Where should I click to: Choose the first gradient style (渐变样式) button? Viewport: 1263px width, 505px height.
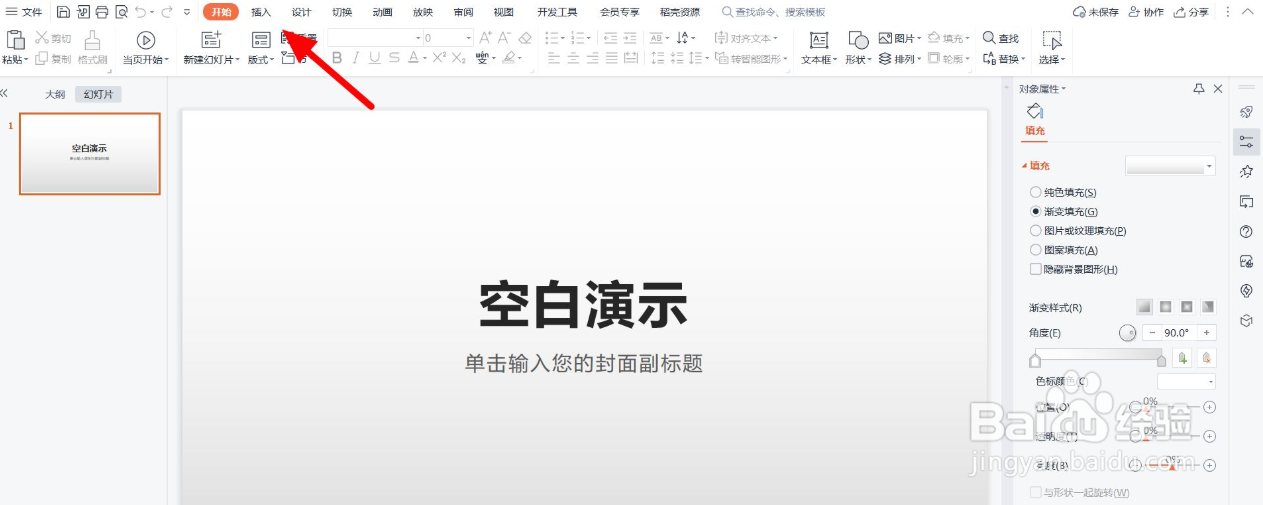[x=1144, y=307]
